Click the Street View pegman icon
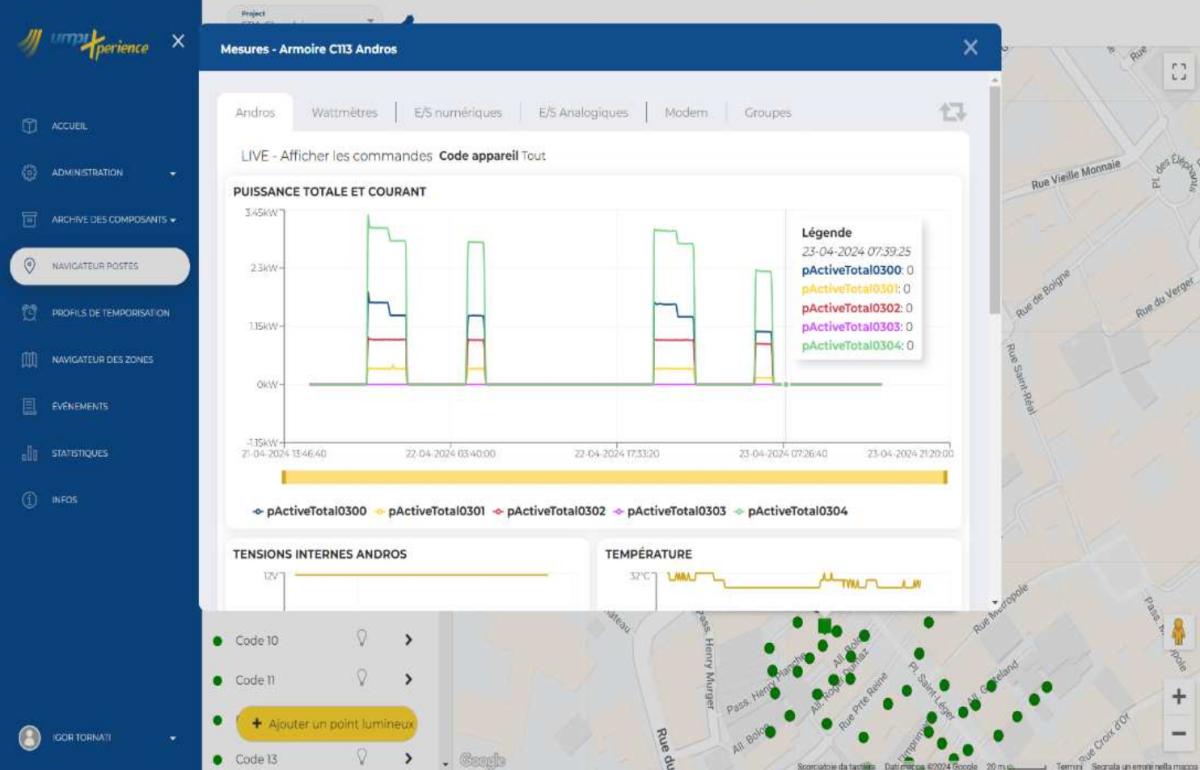Image resolution: width=1200 pixels, height=770 pixels. point(1178,632)
